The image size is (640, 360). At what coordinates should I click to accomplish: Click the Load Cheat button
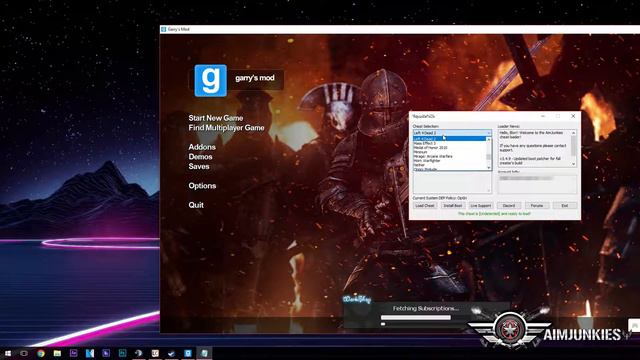coord(425,206)
